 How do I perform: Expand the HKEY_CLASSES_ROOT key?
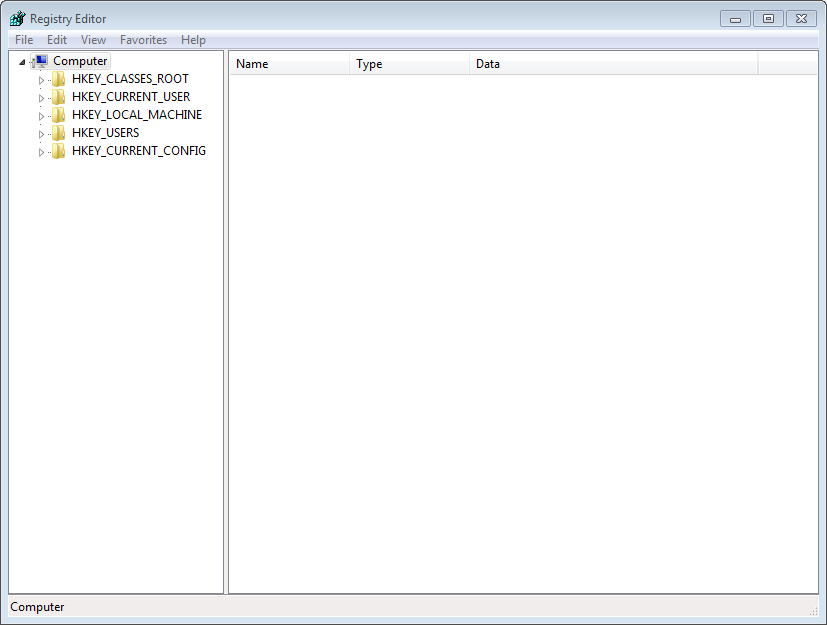pyautogui.click(x=41, y=80)
